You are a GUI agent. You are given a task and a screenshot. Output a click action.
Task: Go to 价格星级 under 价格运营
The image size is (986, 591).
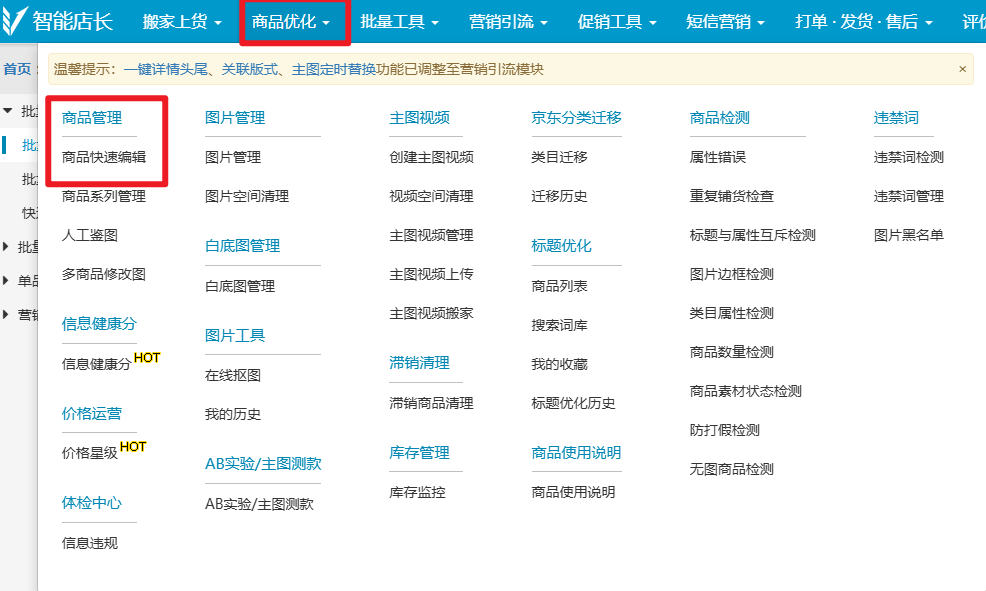click(x=90, y=453)
